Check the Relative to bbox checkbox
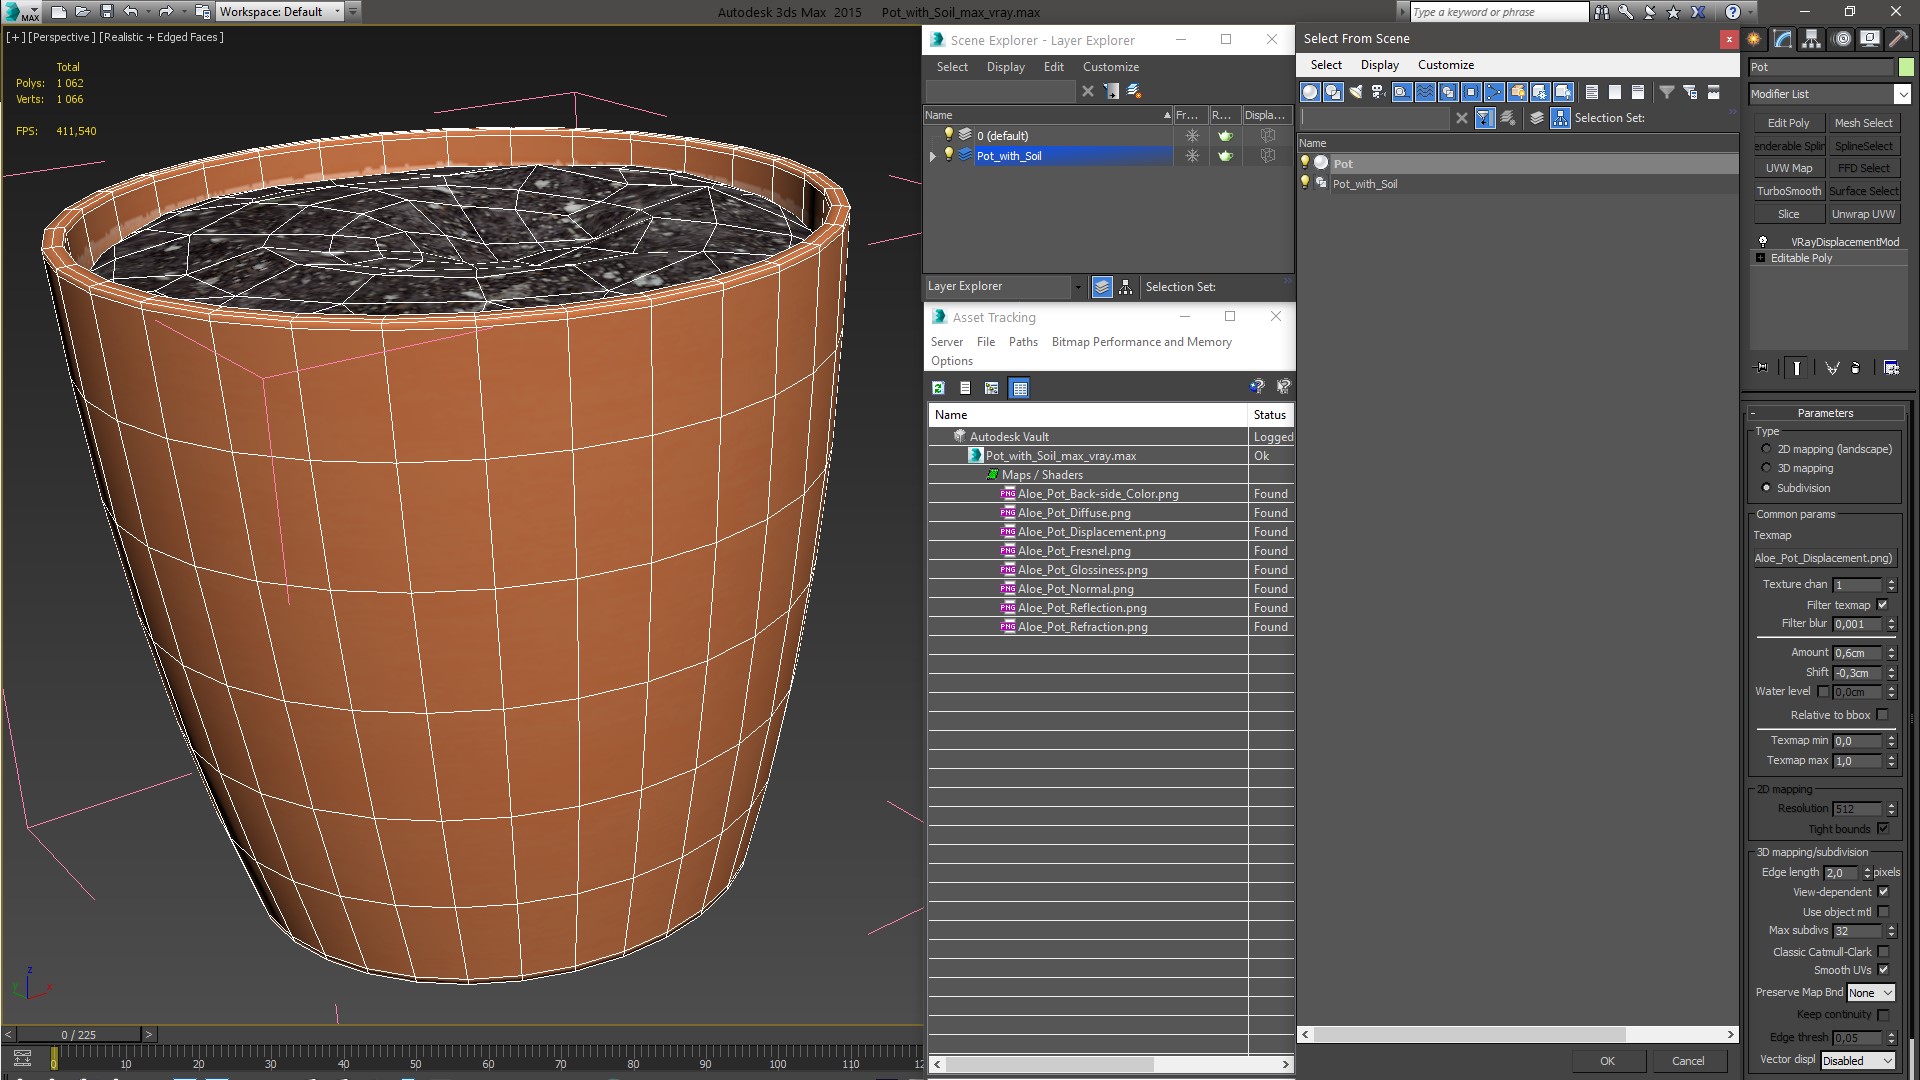Image resolution: width=1920 pixels, height=1080 pixels. 1883,715
